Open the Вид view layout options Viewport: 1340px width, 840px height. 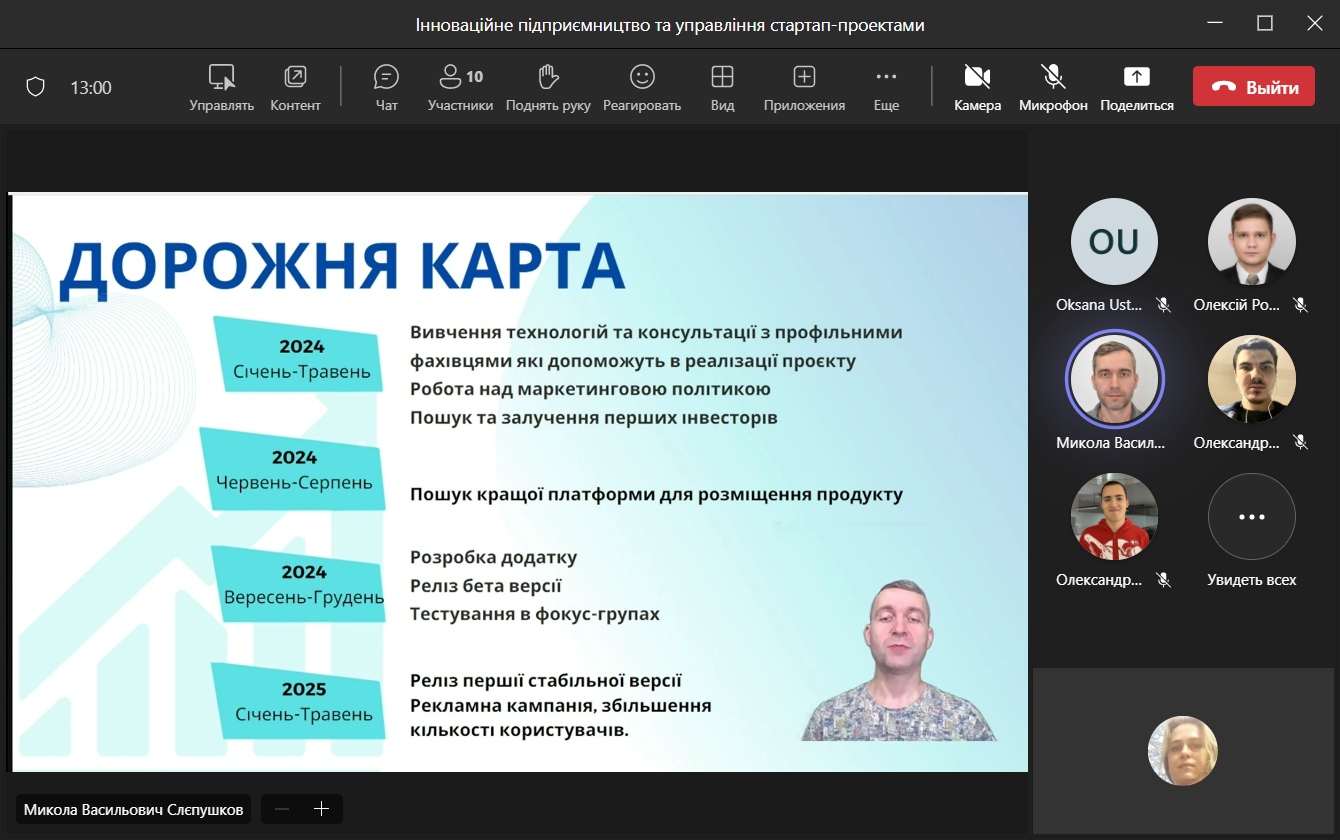click(722, 86)
